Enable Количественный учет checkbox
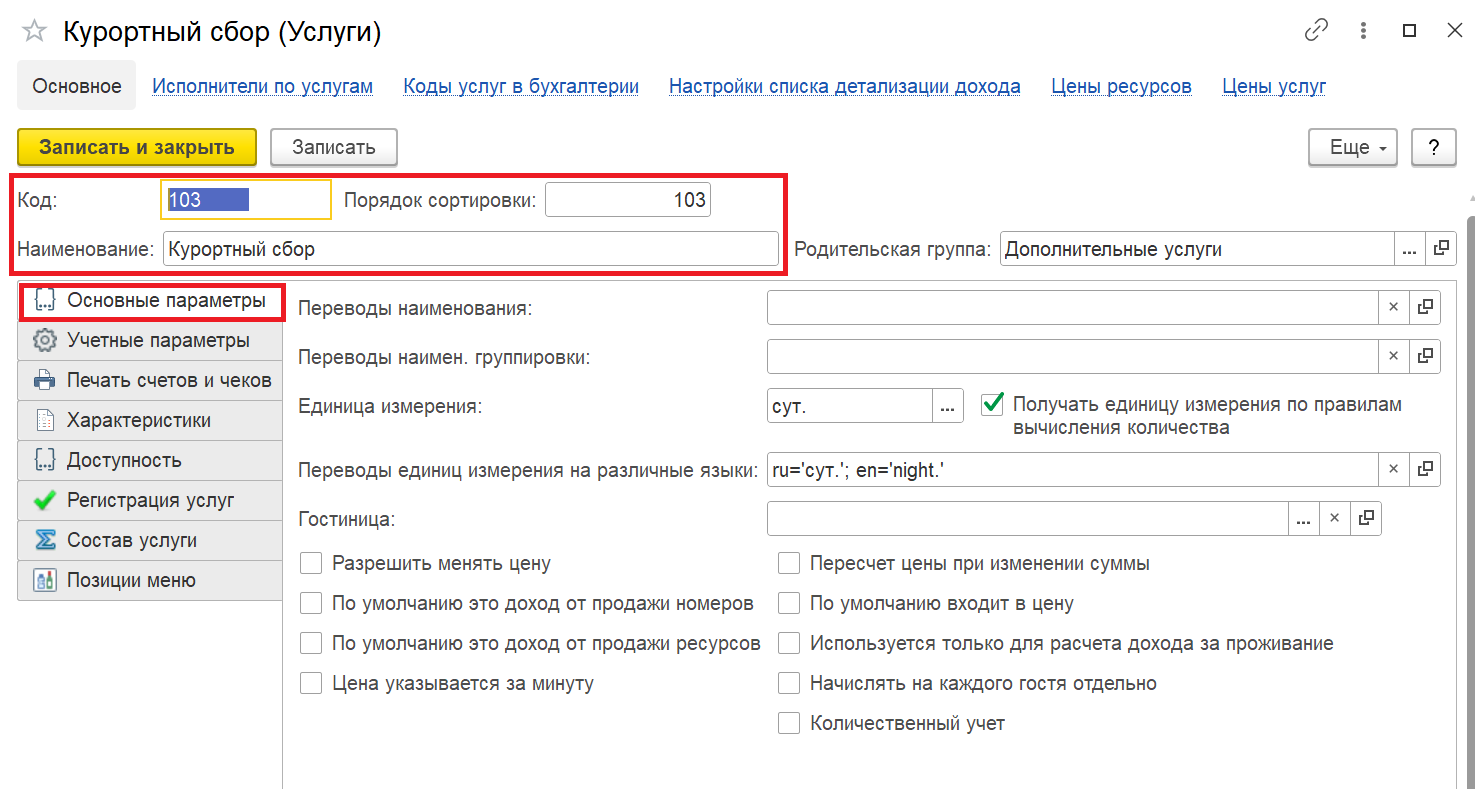1475x789 pixels. pos(789,723)
